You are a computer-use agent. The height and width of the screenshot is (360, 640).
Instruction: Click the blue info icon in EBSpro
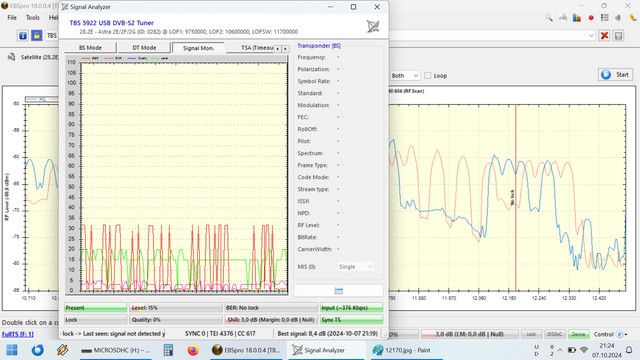(23, 36)
